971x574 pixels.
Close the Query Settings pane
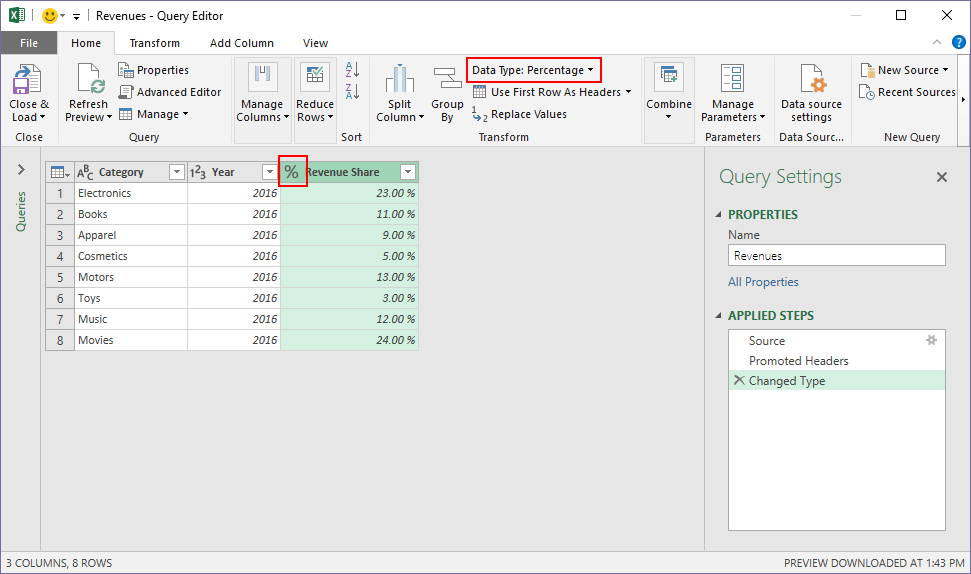942,177
